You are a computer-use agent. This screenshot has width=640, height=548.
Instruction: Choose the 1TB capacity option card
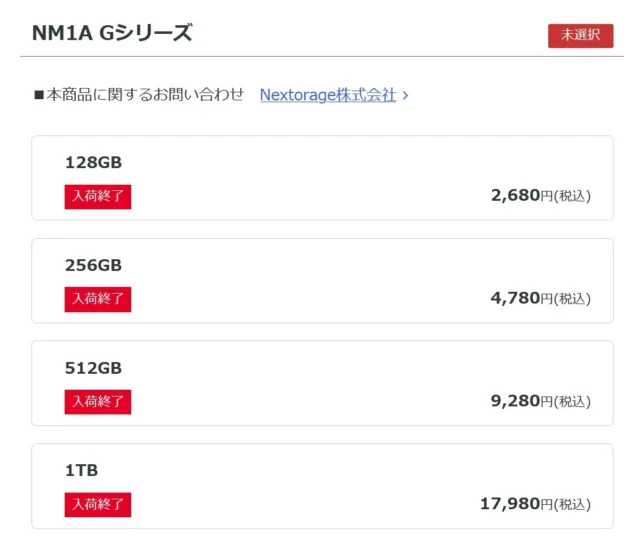click(x=322, y=486)
